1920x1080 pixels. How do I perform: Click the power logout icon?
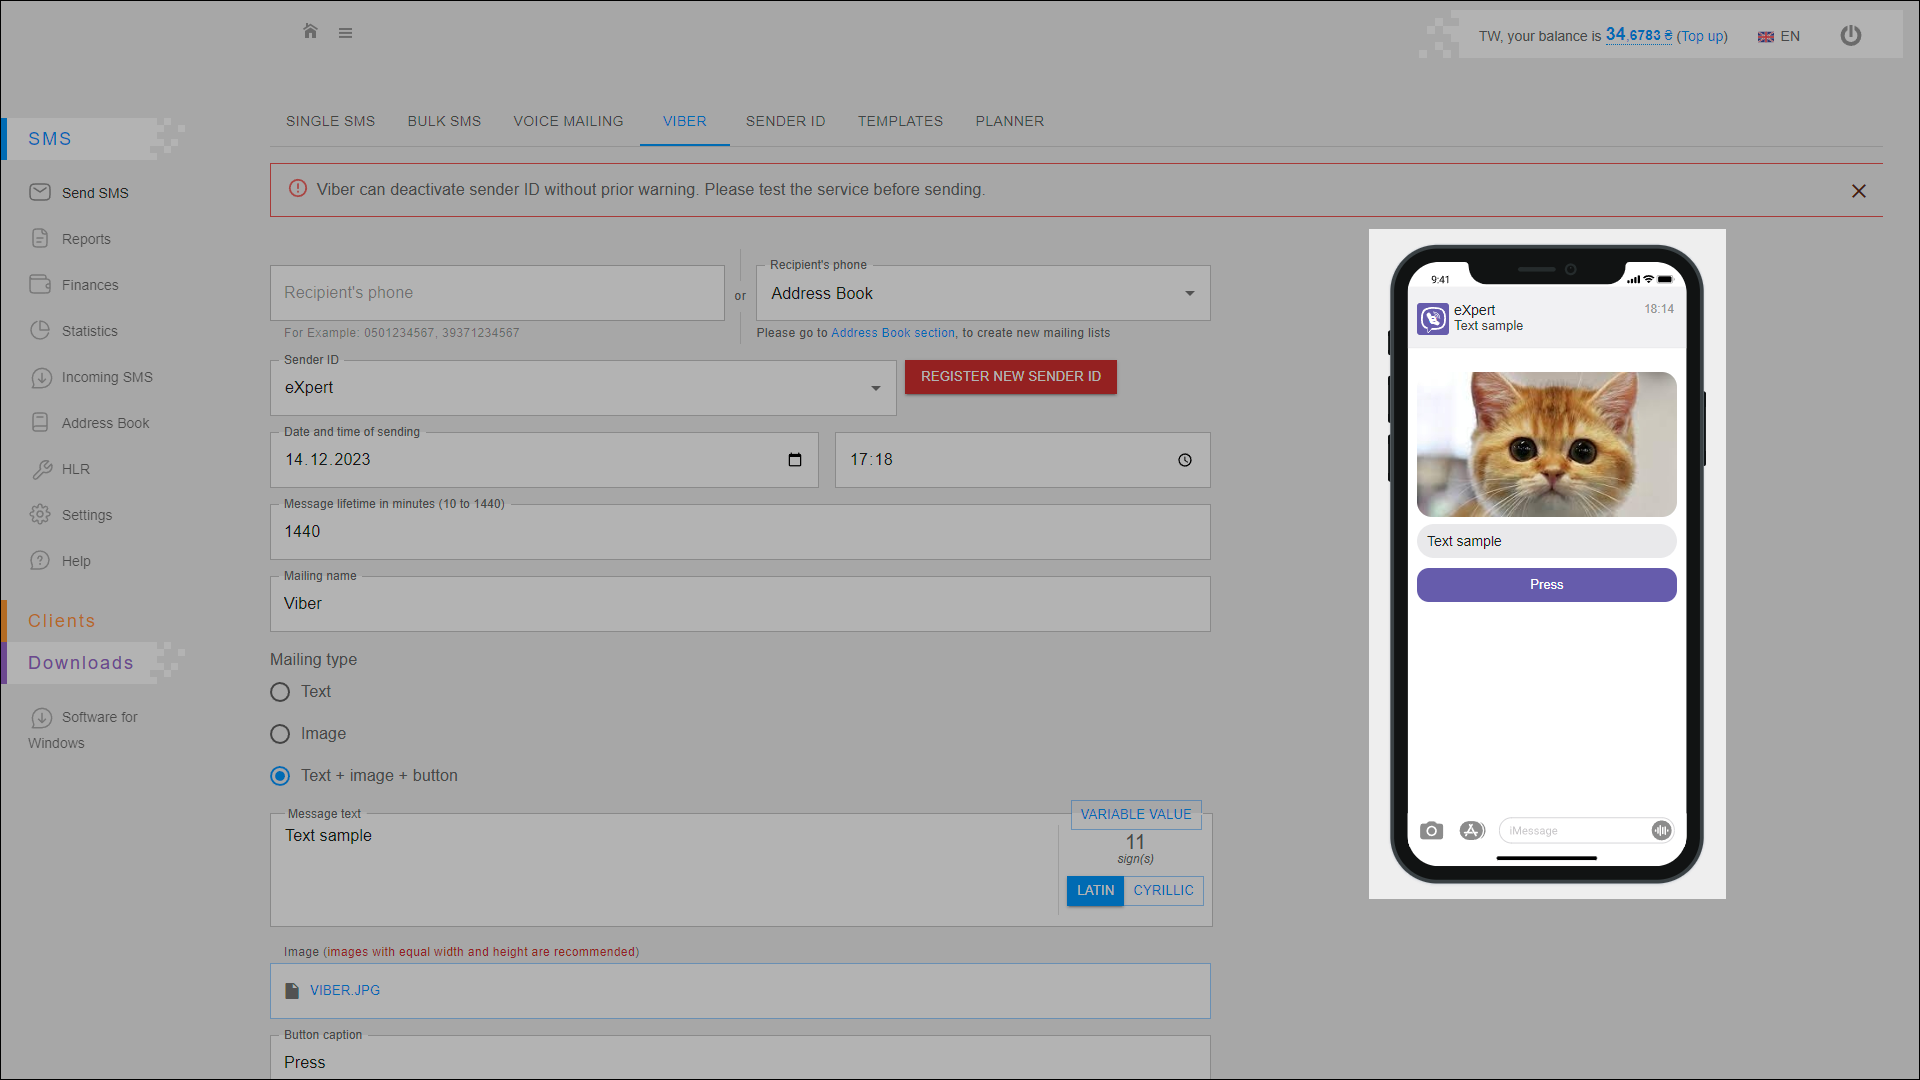pos(1851,36)
